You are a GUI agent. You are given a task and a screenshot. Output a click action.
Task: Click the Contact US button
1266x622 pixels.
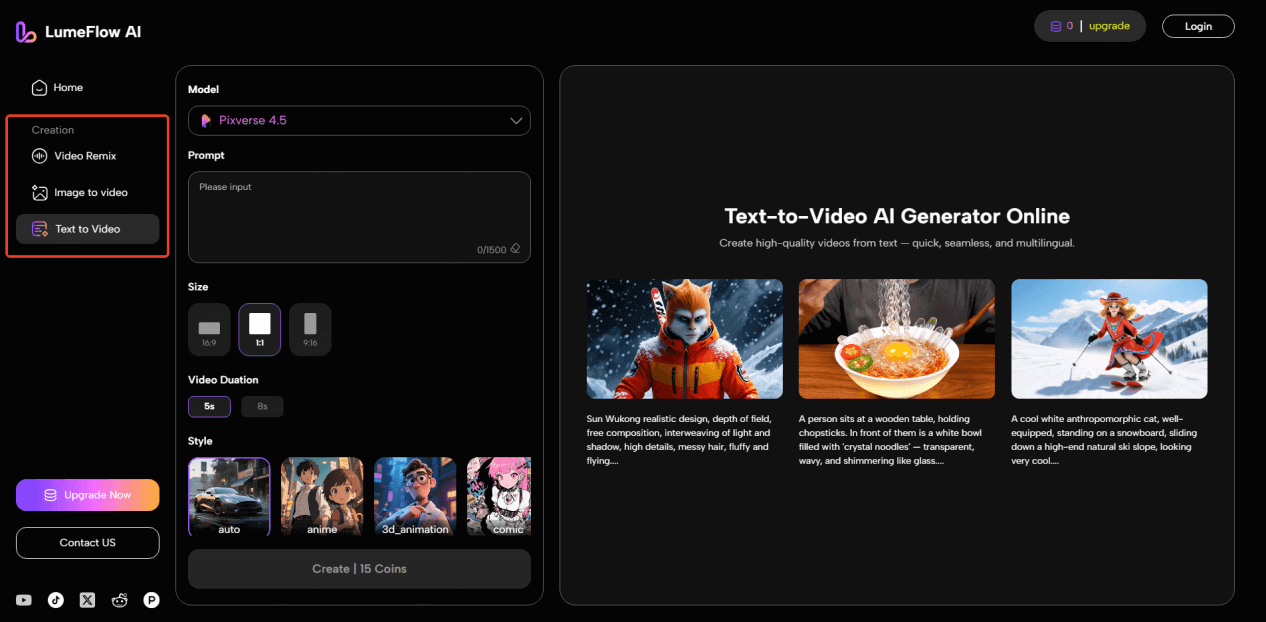[x=87, y=543]
